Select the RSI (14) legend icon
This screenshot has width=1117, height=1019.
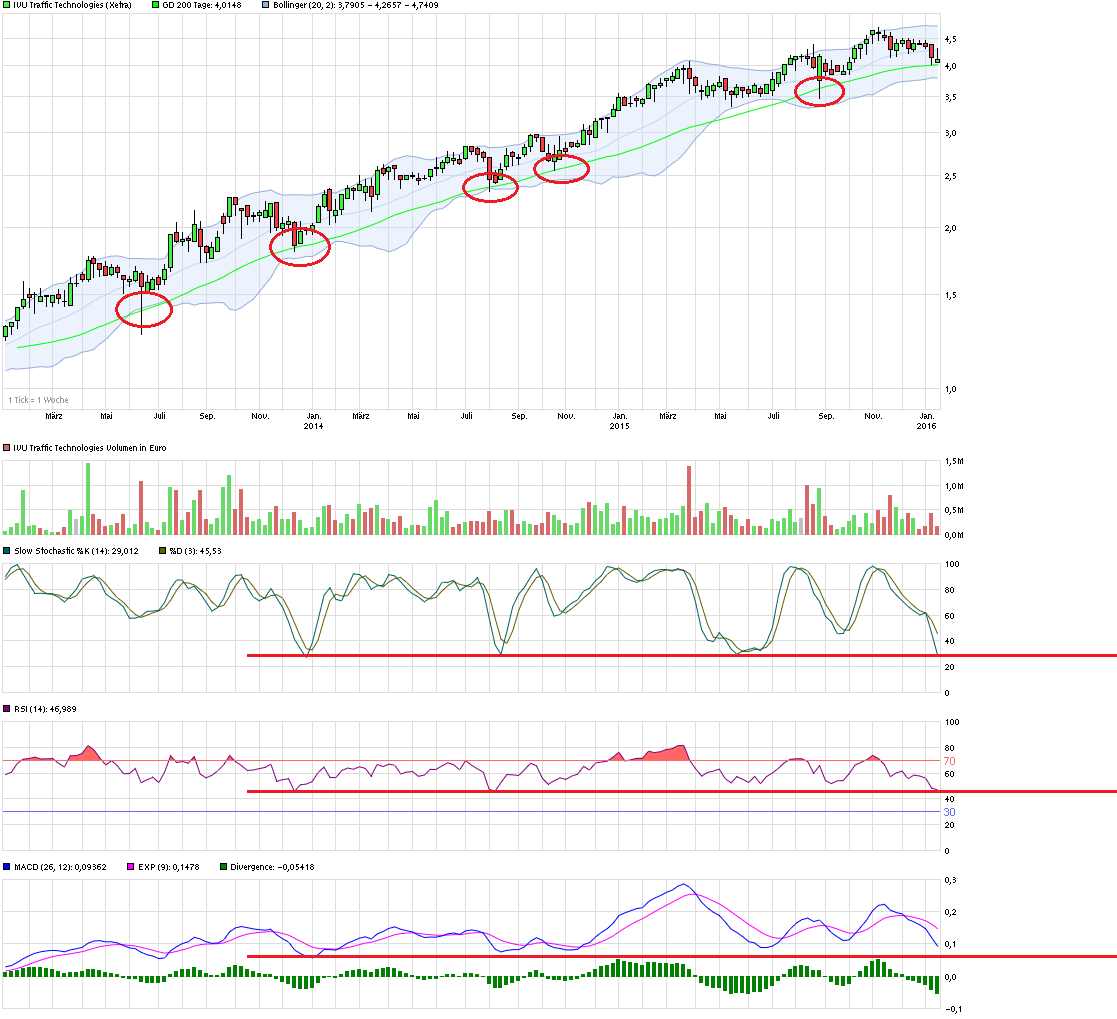click(6, 710)
